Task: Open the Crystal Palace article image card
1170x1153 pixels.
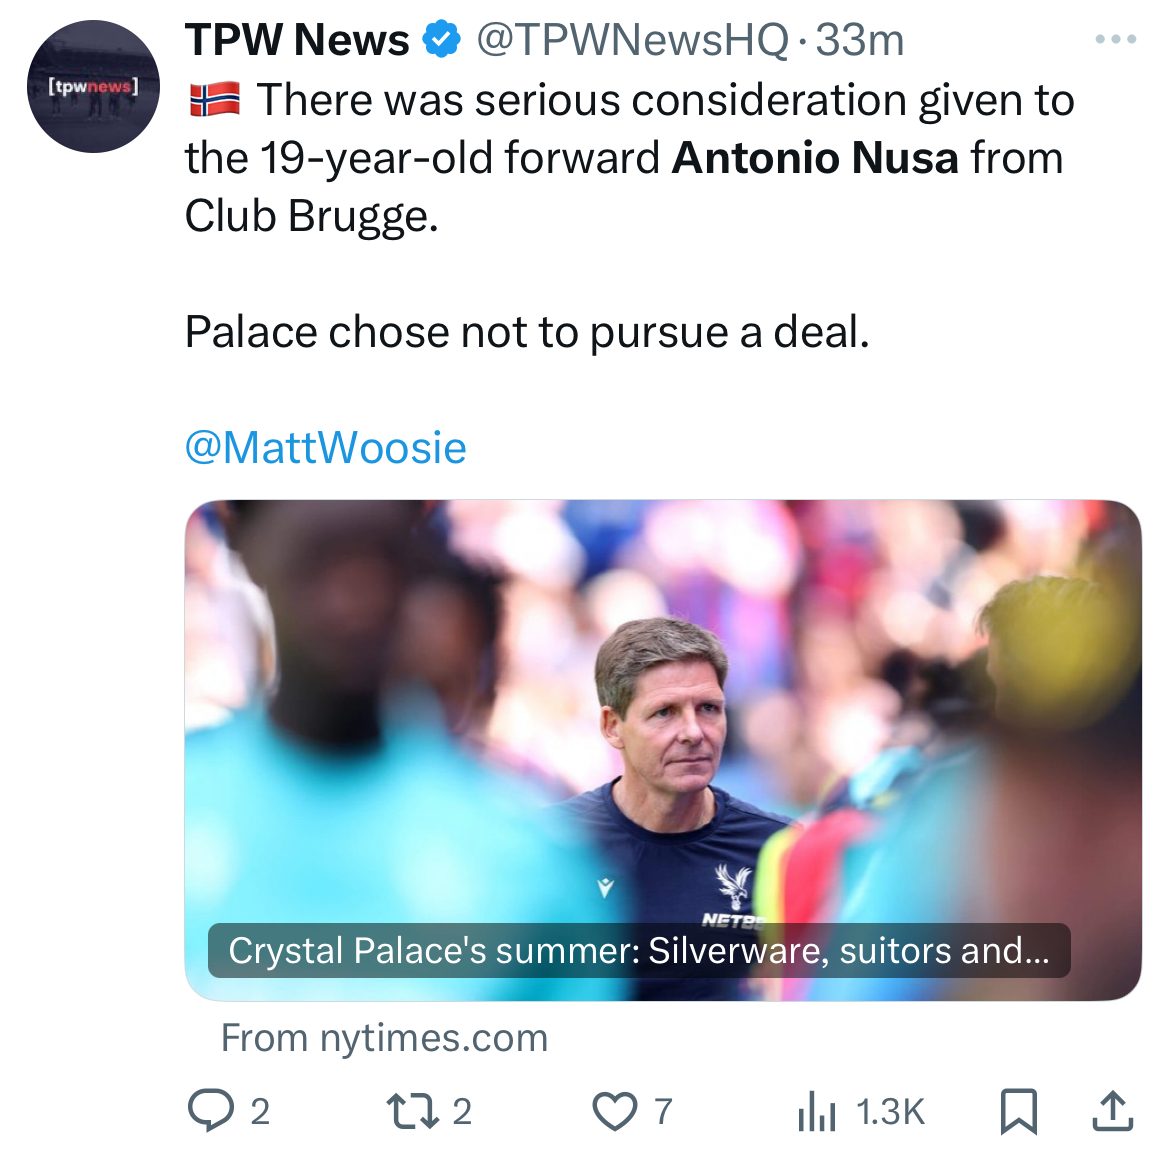Action: [x=662, y=720]
